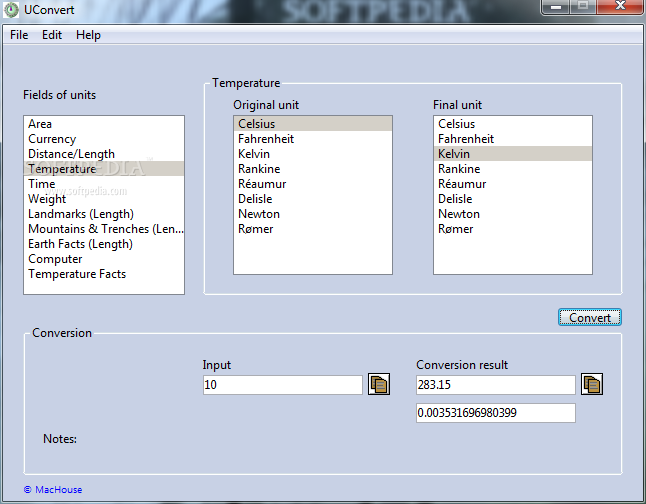Image resolution: width=646 pixels, height=504 pixels.
Task: Pick Rømer as Final unit
Action: [x=513, y=229]
